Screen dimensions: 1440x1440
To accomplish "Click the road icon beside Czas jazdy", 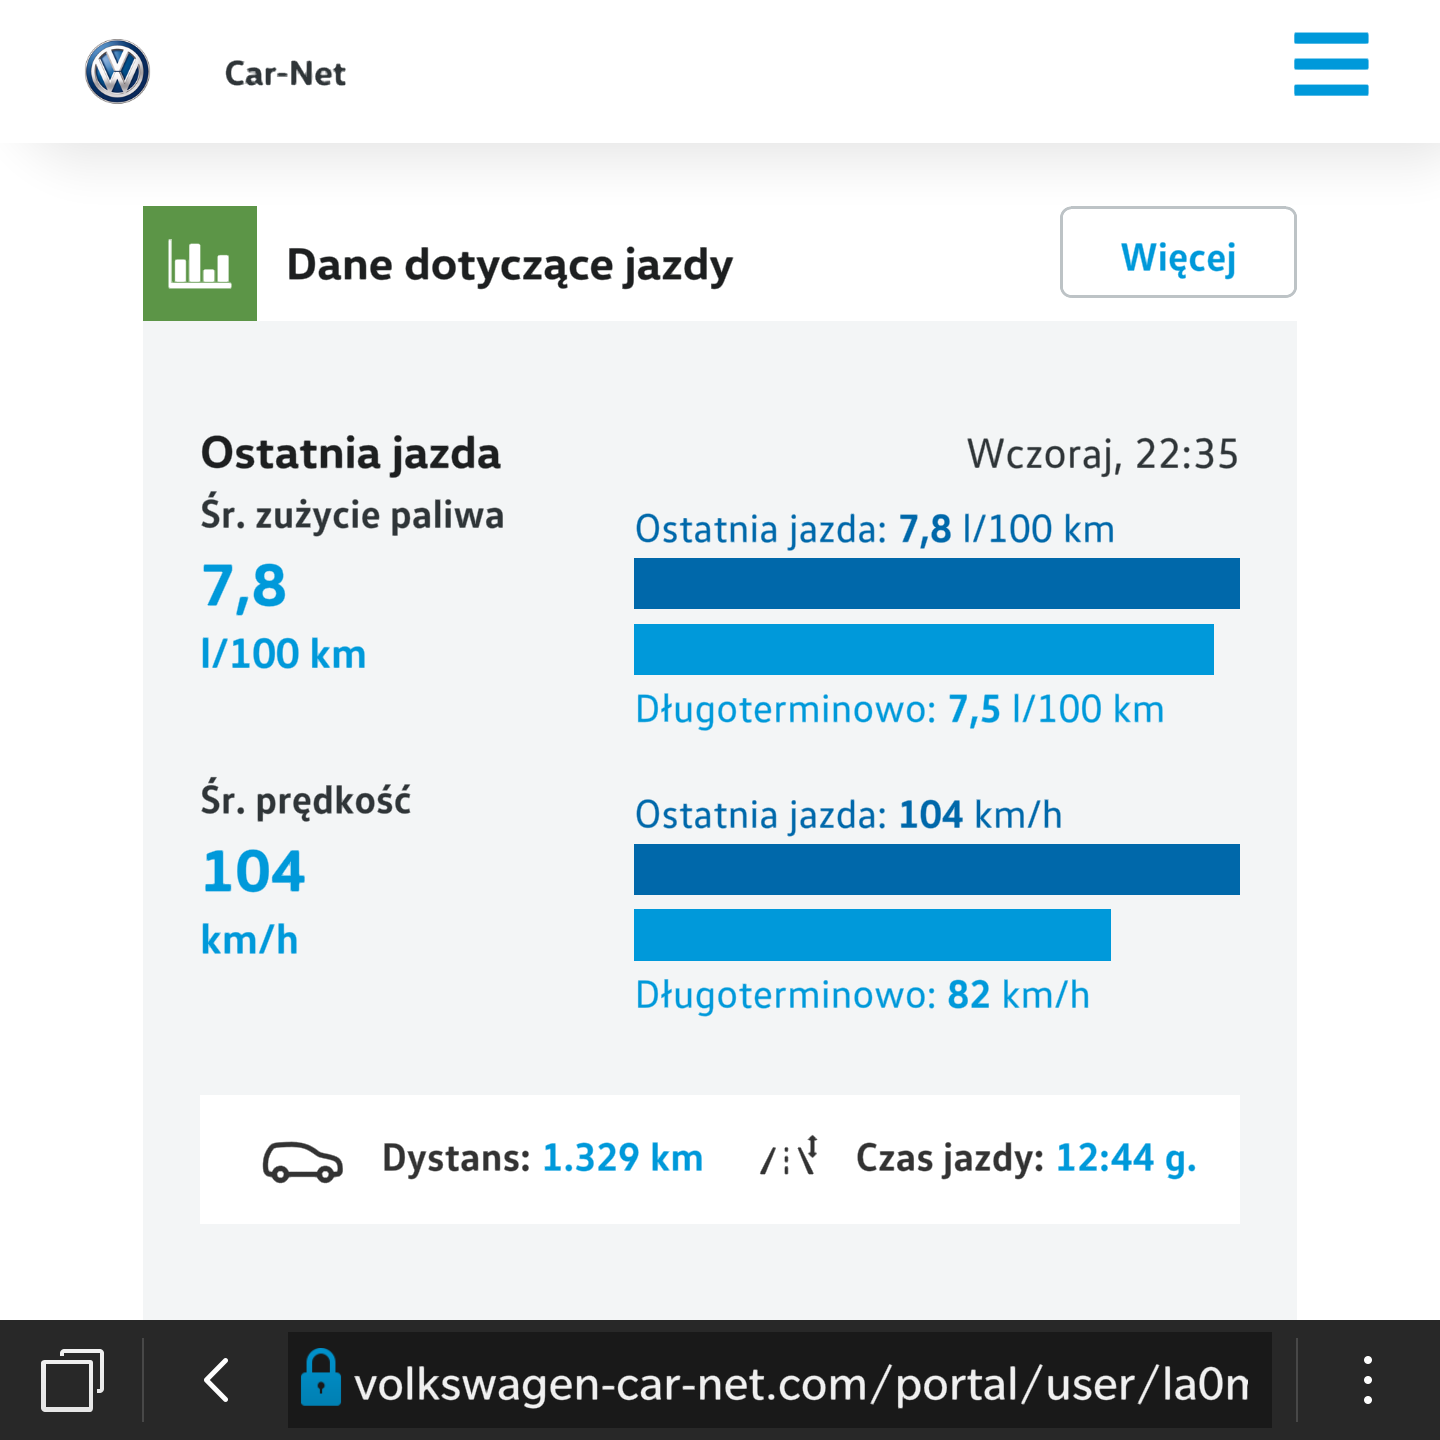I will click(790, 1158).
